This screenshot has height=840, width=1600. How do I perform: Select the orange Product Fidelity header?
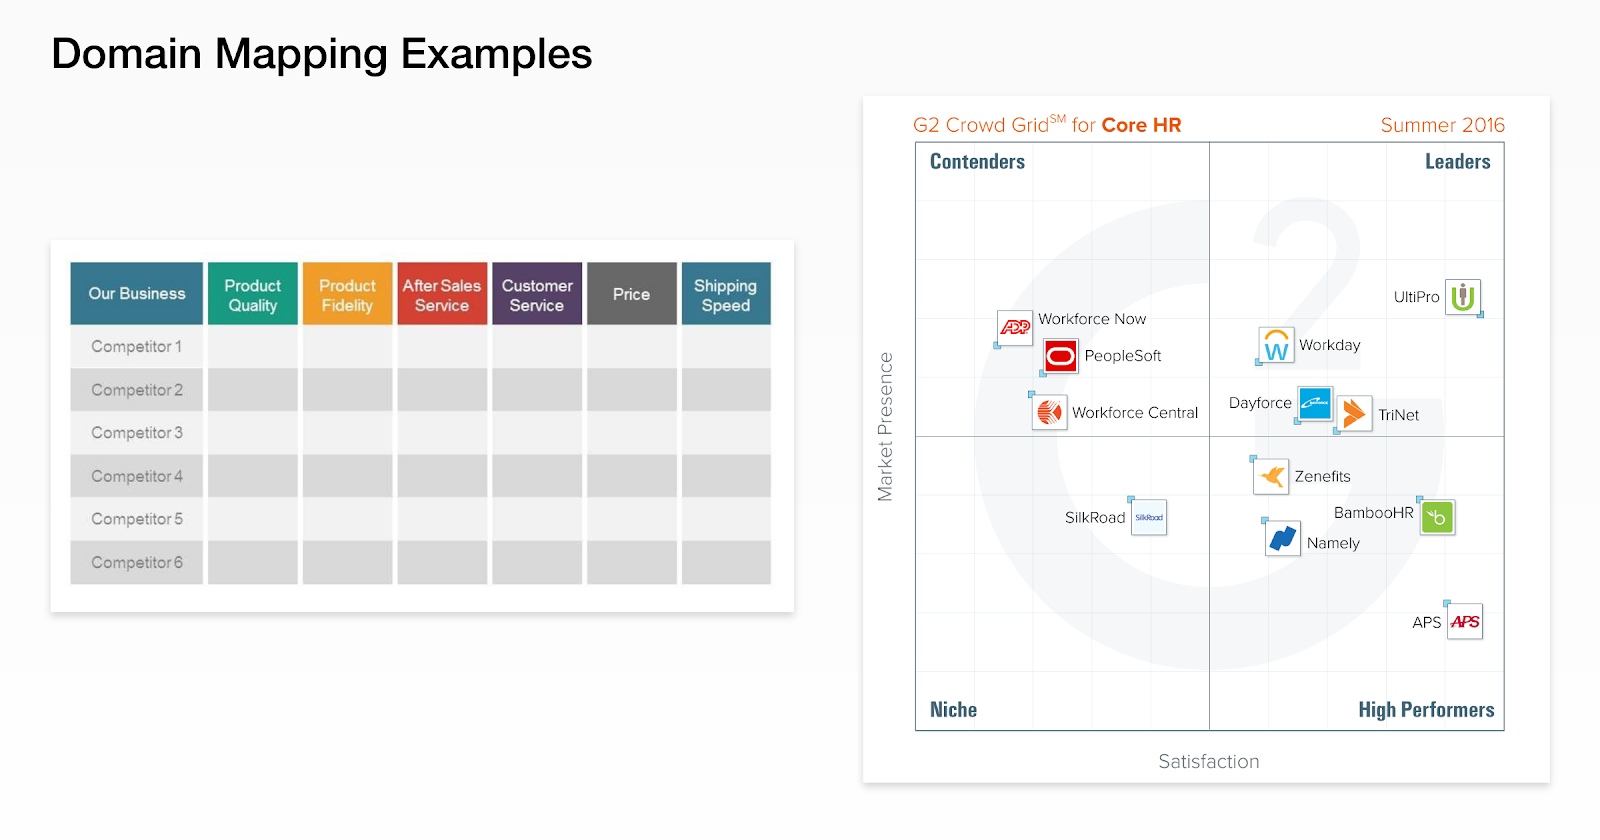(347, 294)
